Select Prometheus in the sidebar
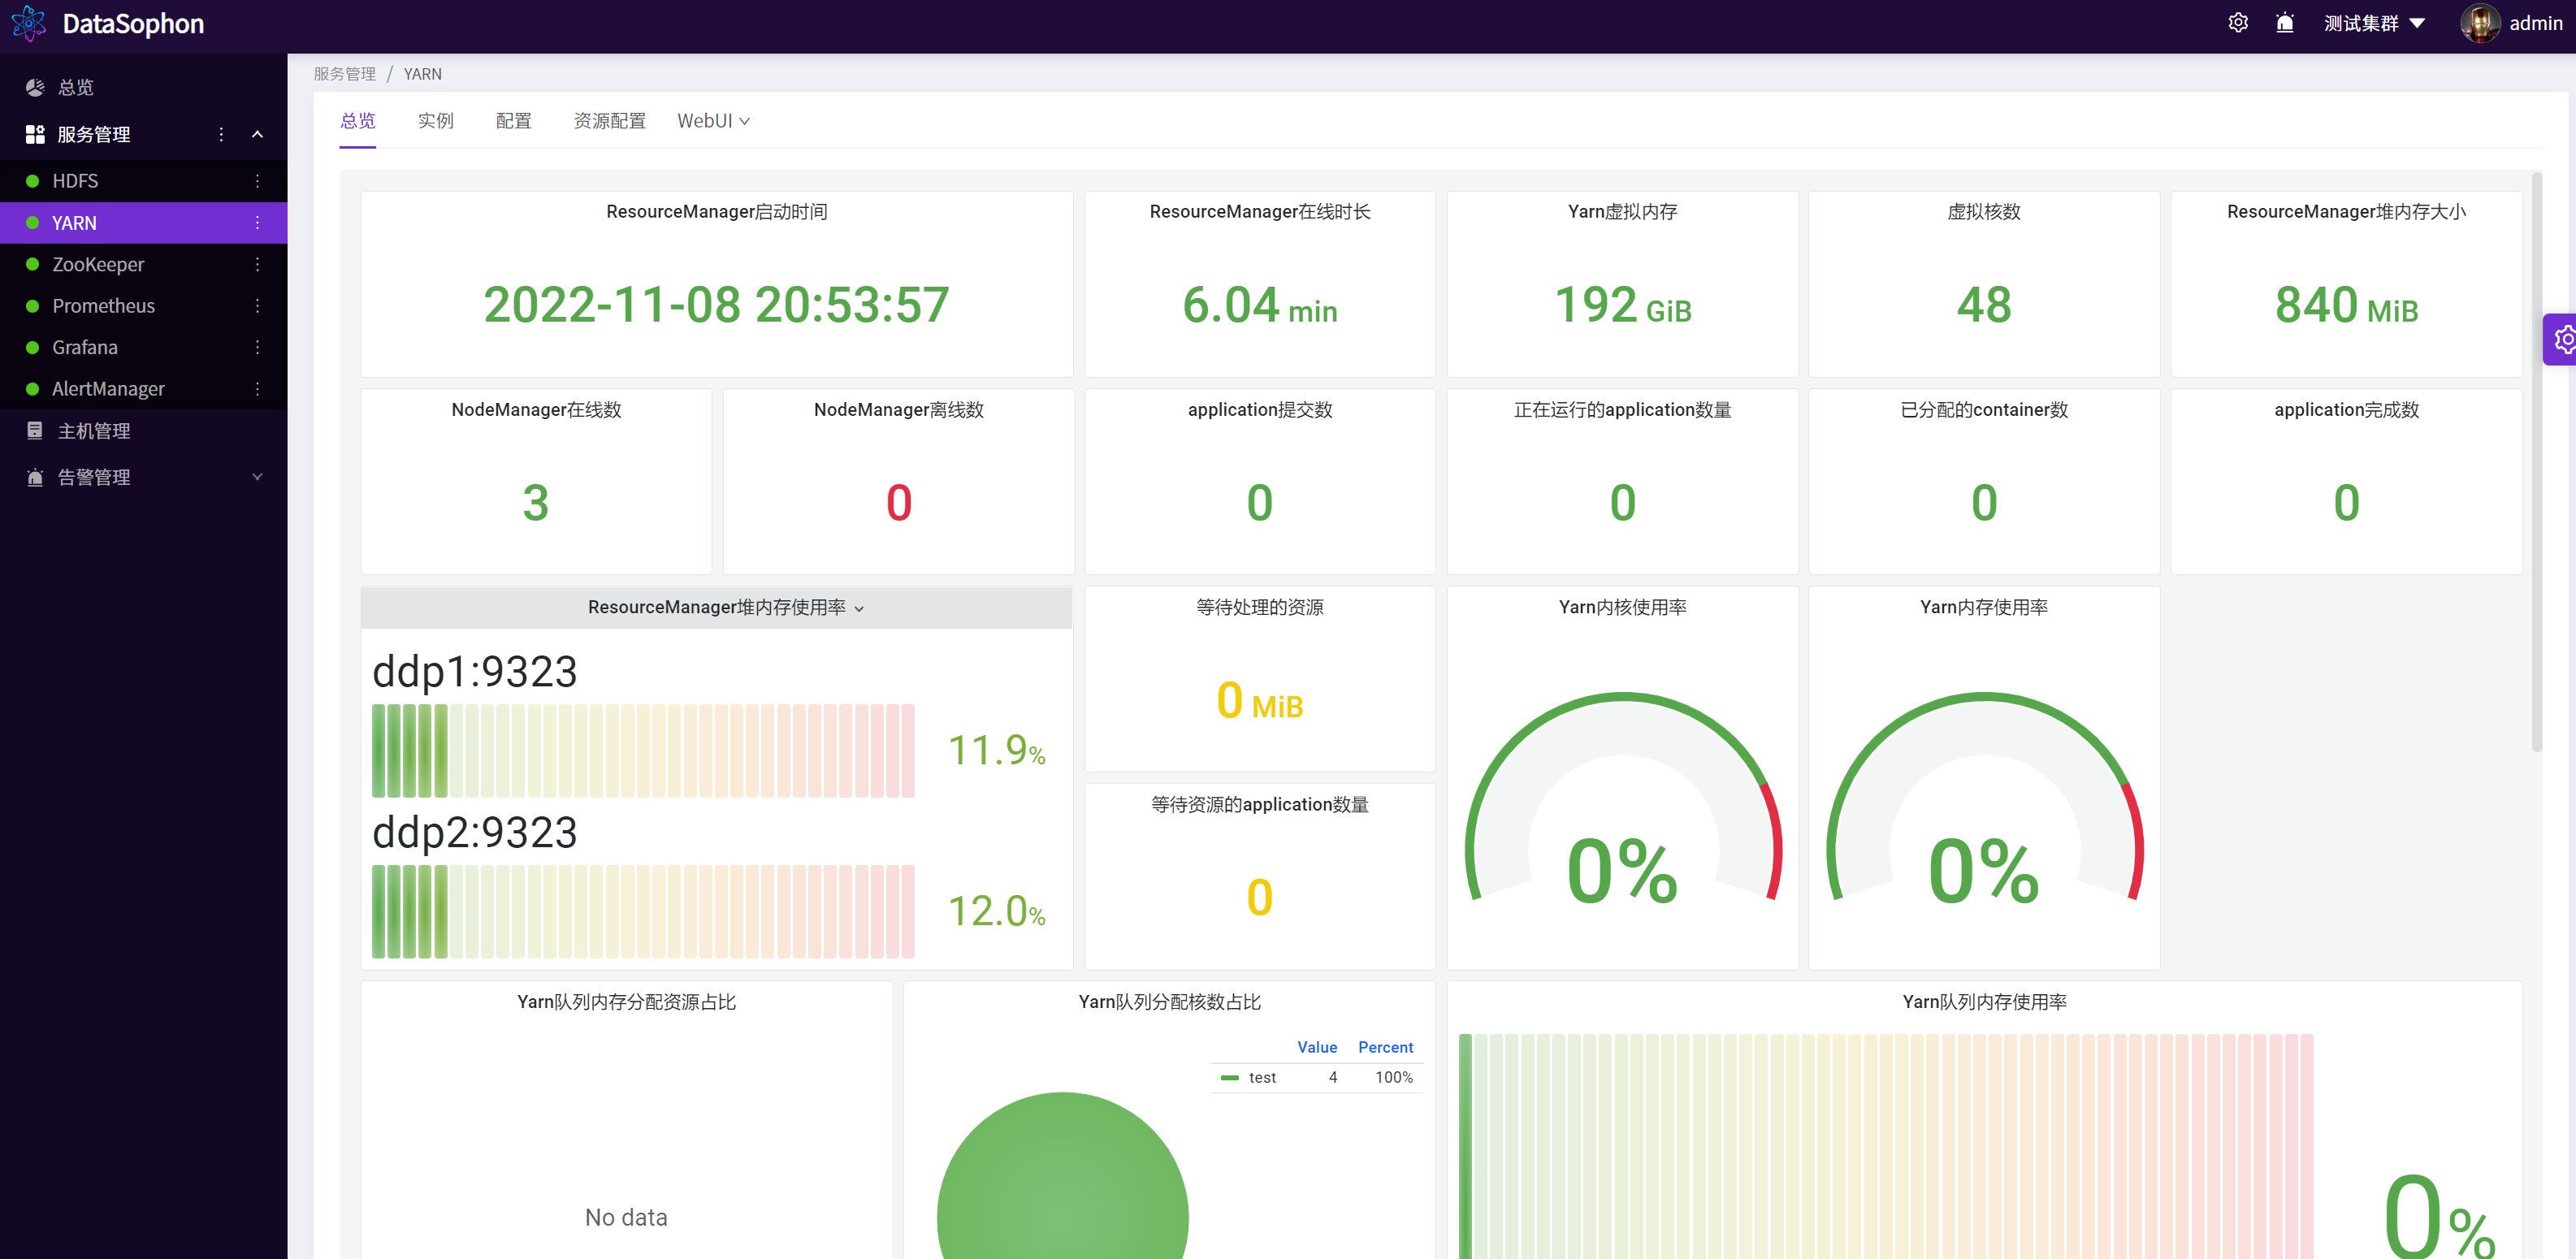 143,306
